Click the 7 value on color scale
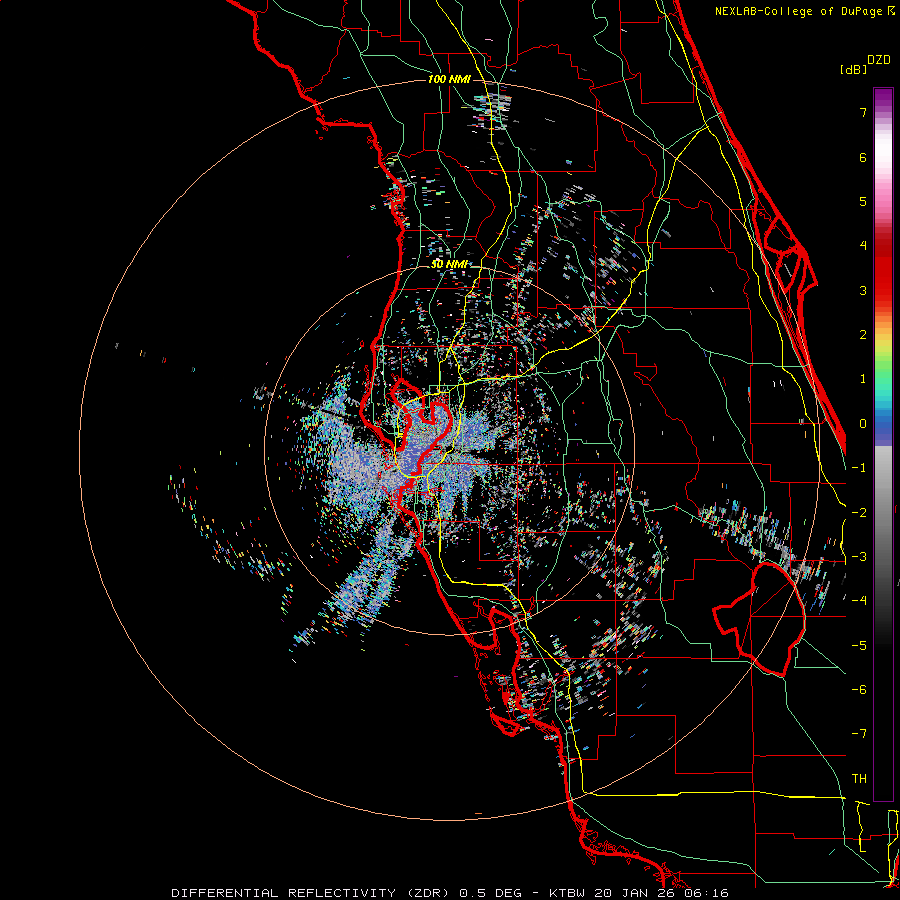This screenshot has width=900, height=900. (863, 112)
